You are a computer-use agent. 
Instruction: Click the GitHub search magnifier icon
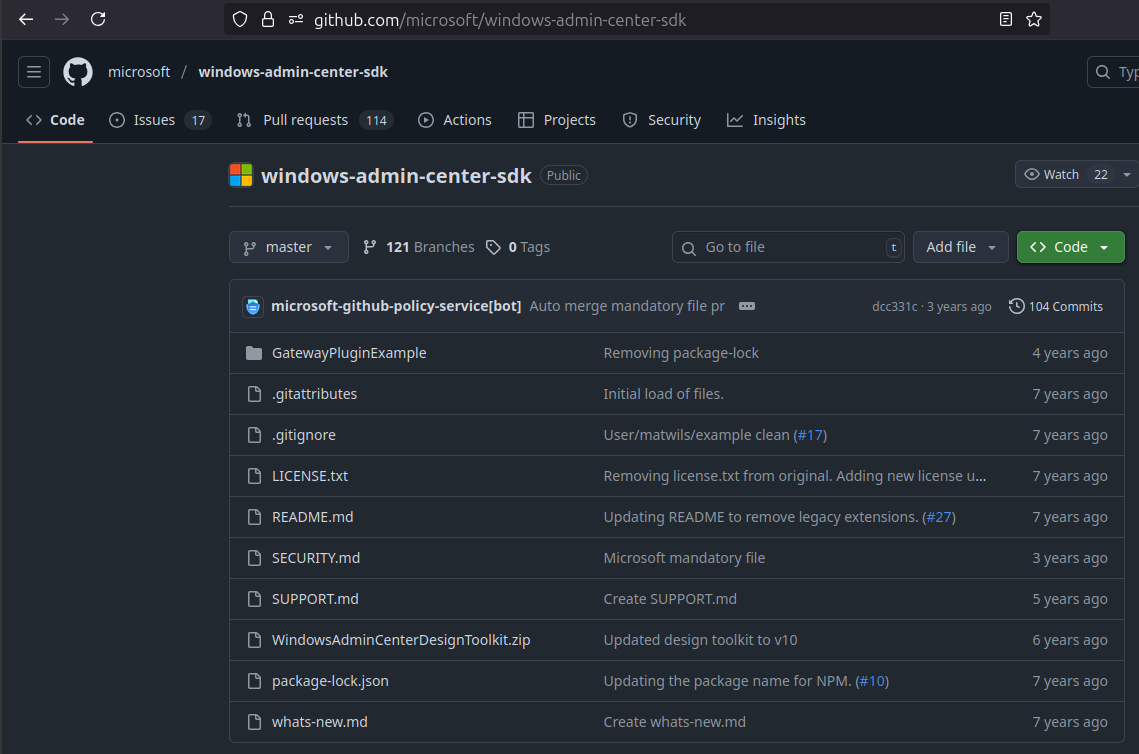tap(1103, 72)
